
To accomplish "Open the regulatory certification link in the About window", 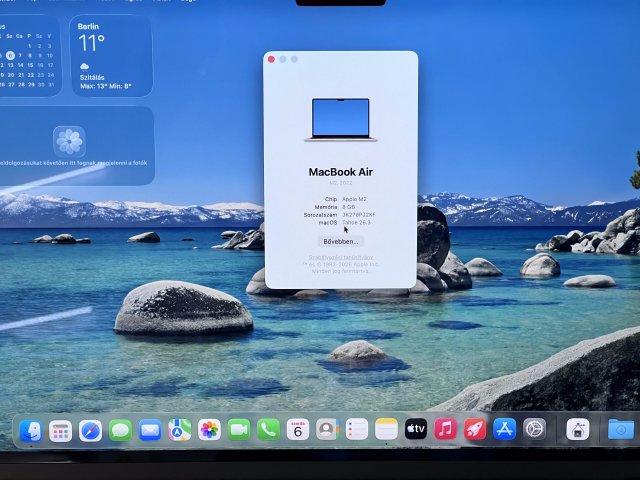I will click(x=340, y=257).
